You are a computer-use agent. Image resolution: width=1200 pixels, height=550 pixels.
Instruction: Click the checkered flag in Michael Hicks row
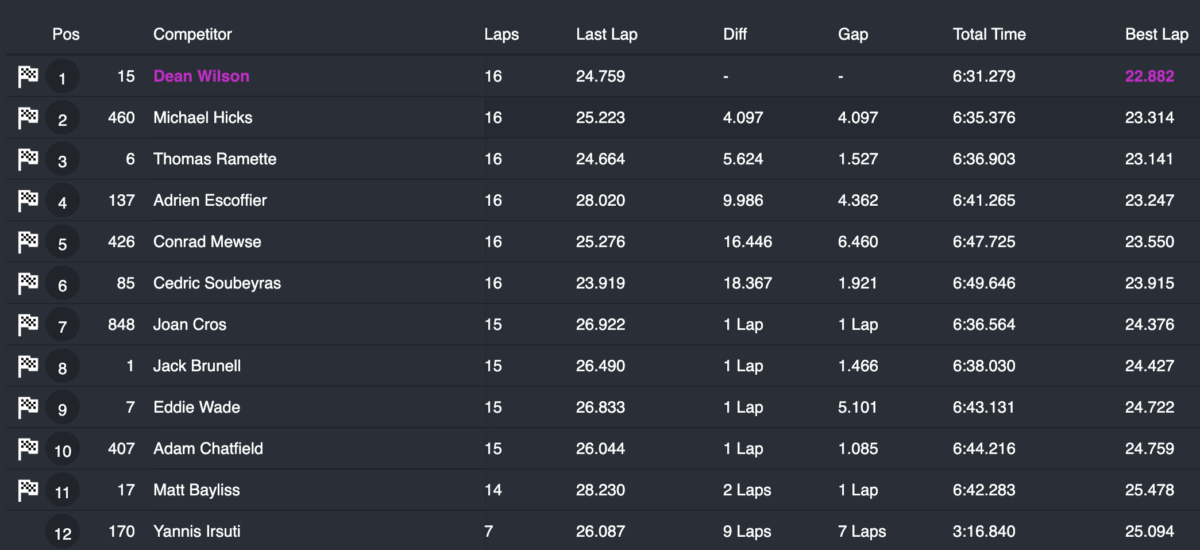pyautogui.click(x=28, y=118)
